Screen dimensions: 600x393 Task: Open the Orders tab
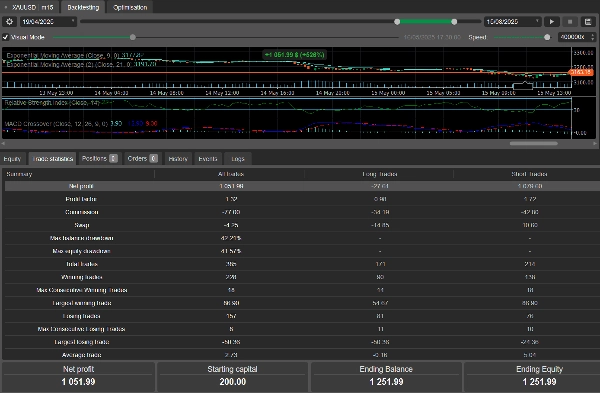143,159
